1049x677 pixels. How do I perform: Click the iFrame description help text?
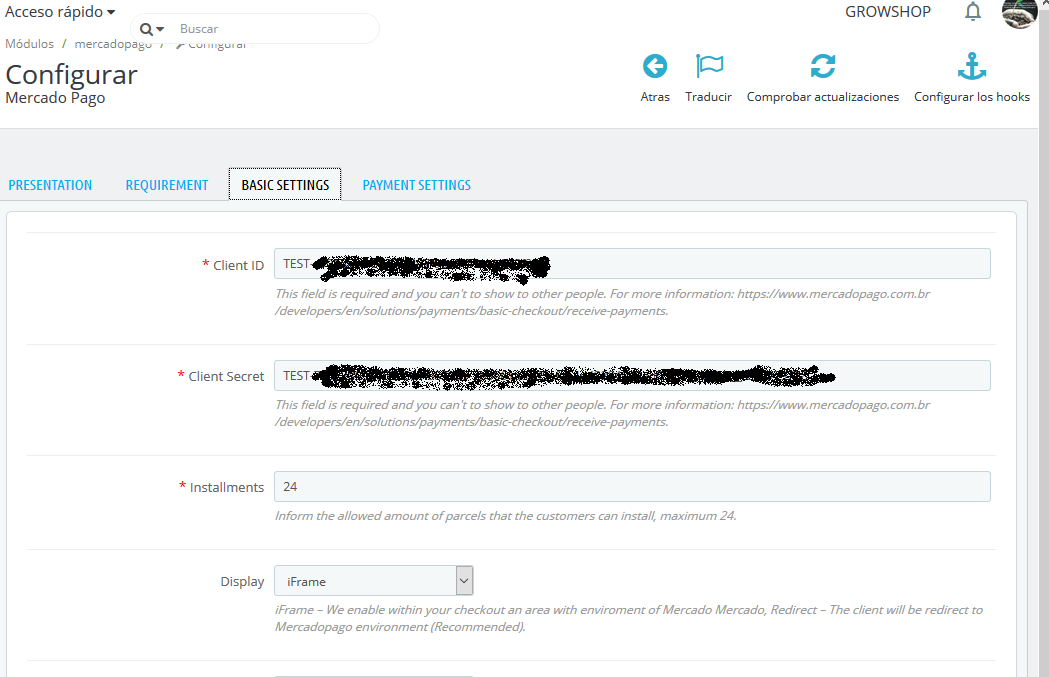pyautogui.click(x=629, y=618)
